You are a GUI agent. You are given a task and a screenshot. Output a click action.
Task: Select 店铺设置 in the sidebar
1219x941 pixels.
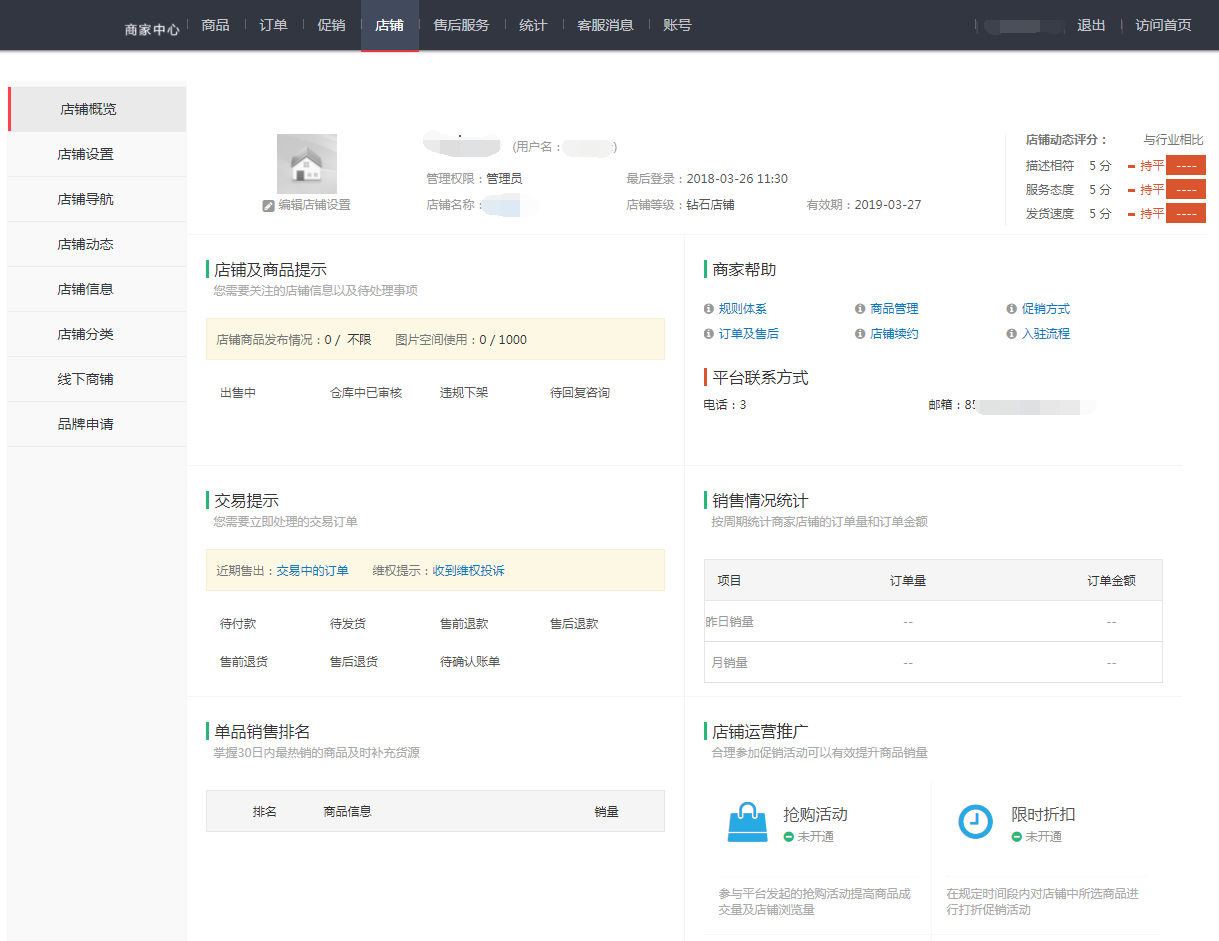96,154
